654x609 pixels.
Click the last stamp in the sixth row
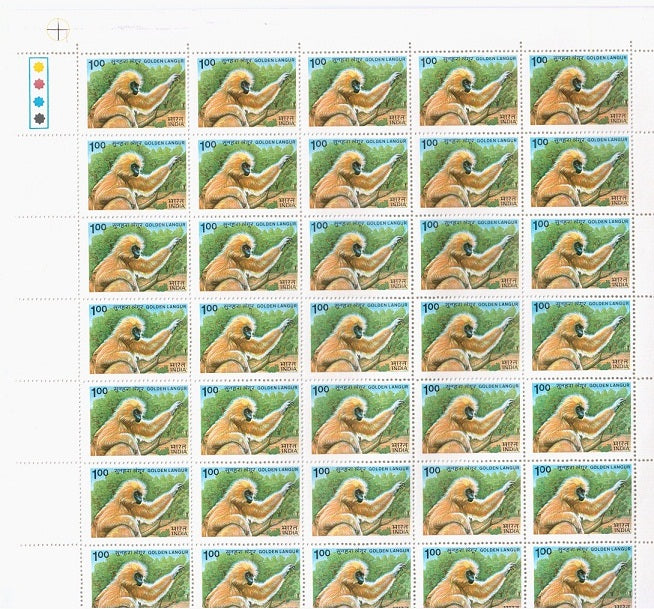click(582, 501)
